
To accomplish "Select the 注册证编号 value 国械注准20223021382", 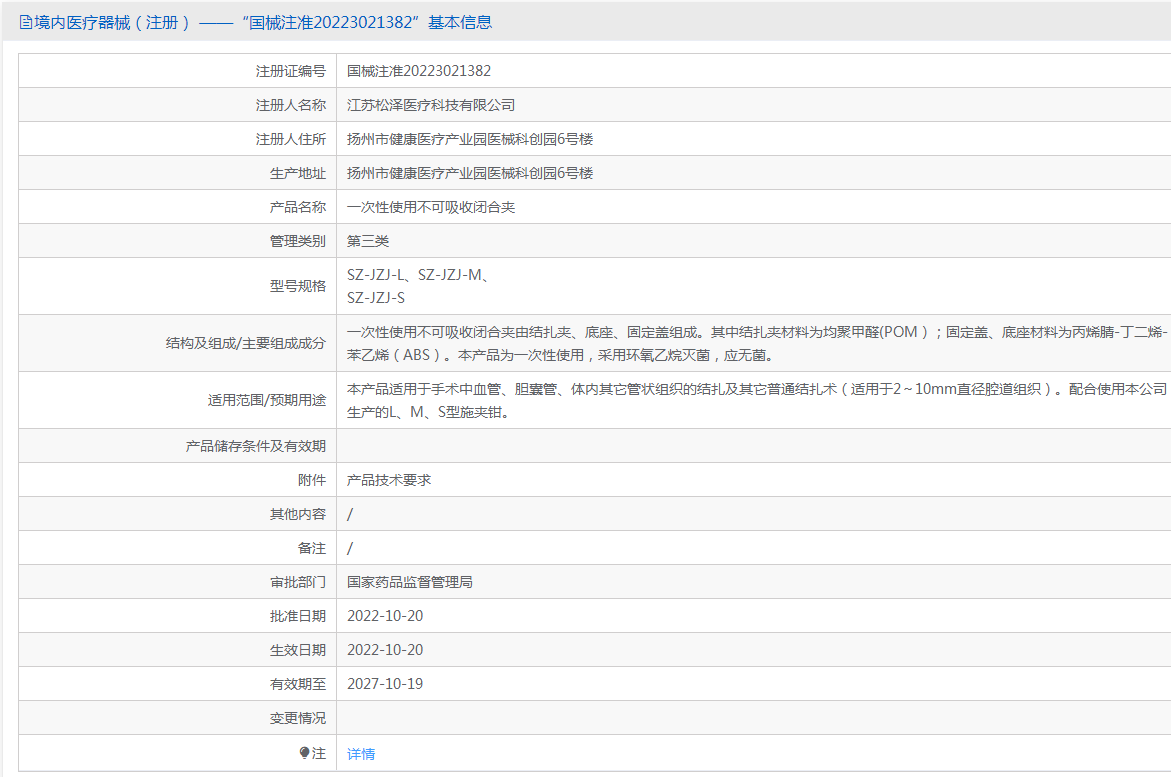I will coord(419,71).
